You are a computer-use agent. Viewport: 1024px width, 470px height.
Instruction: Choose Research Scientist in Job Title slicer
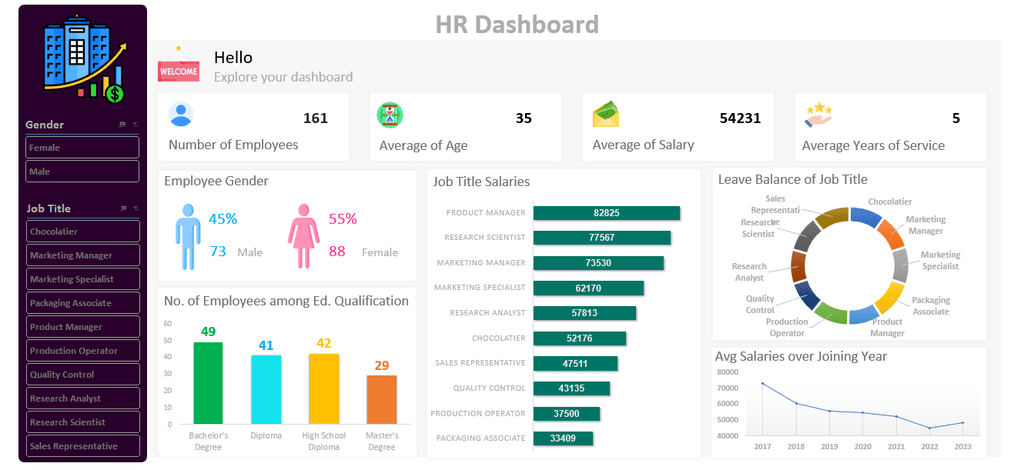83,422
